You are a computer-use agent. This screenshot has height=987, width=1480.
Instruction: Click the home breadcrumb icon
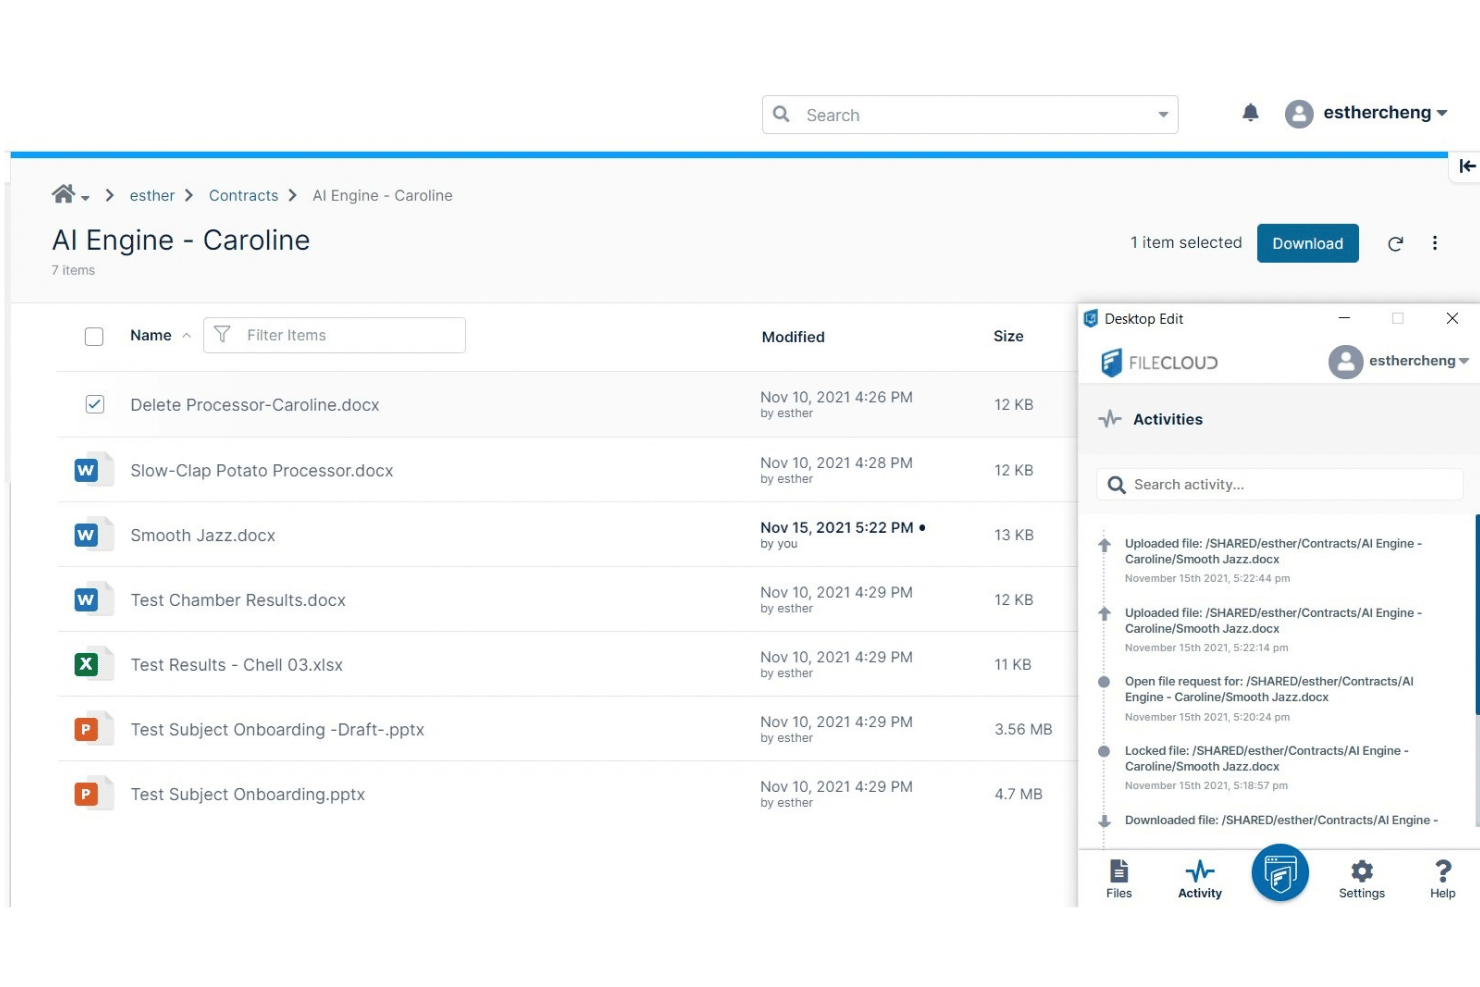click(63, 194)
